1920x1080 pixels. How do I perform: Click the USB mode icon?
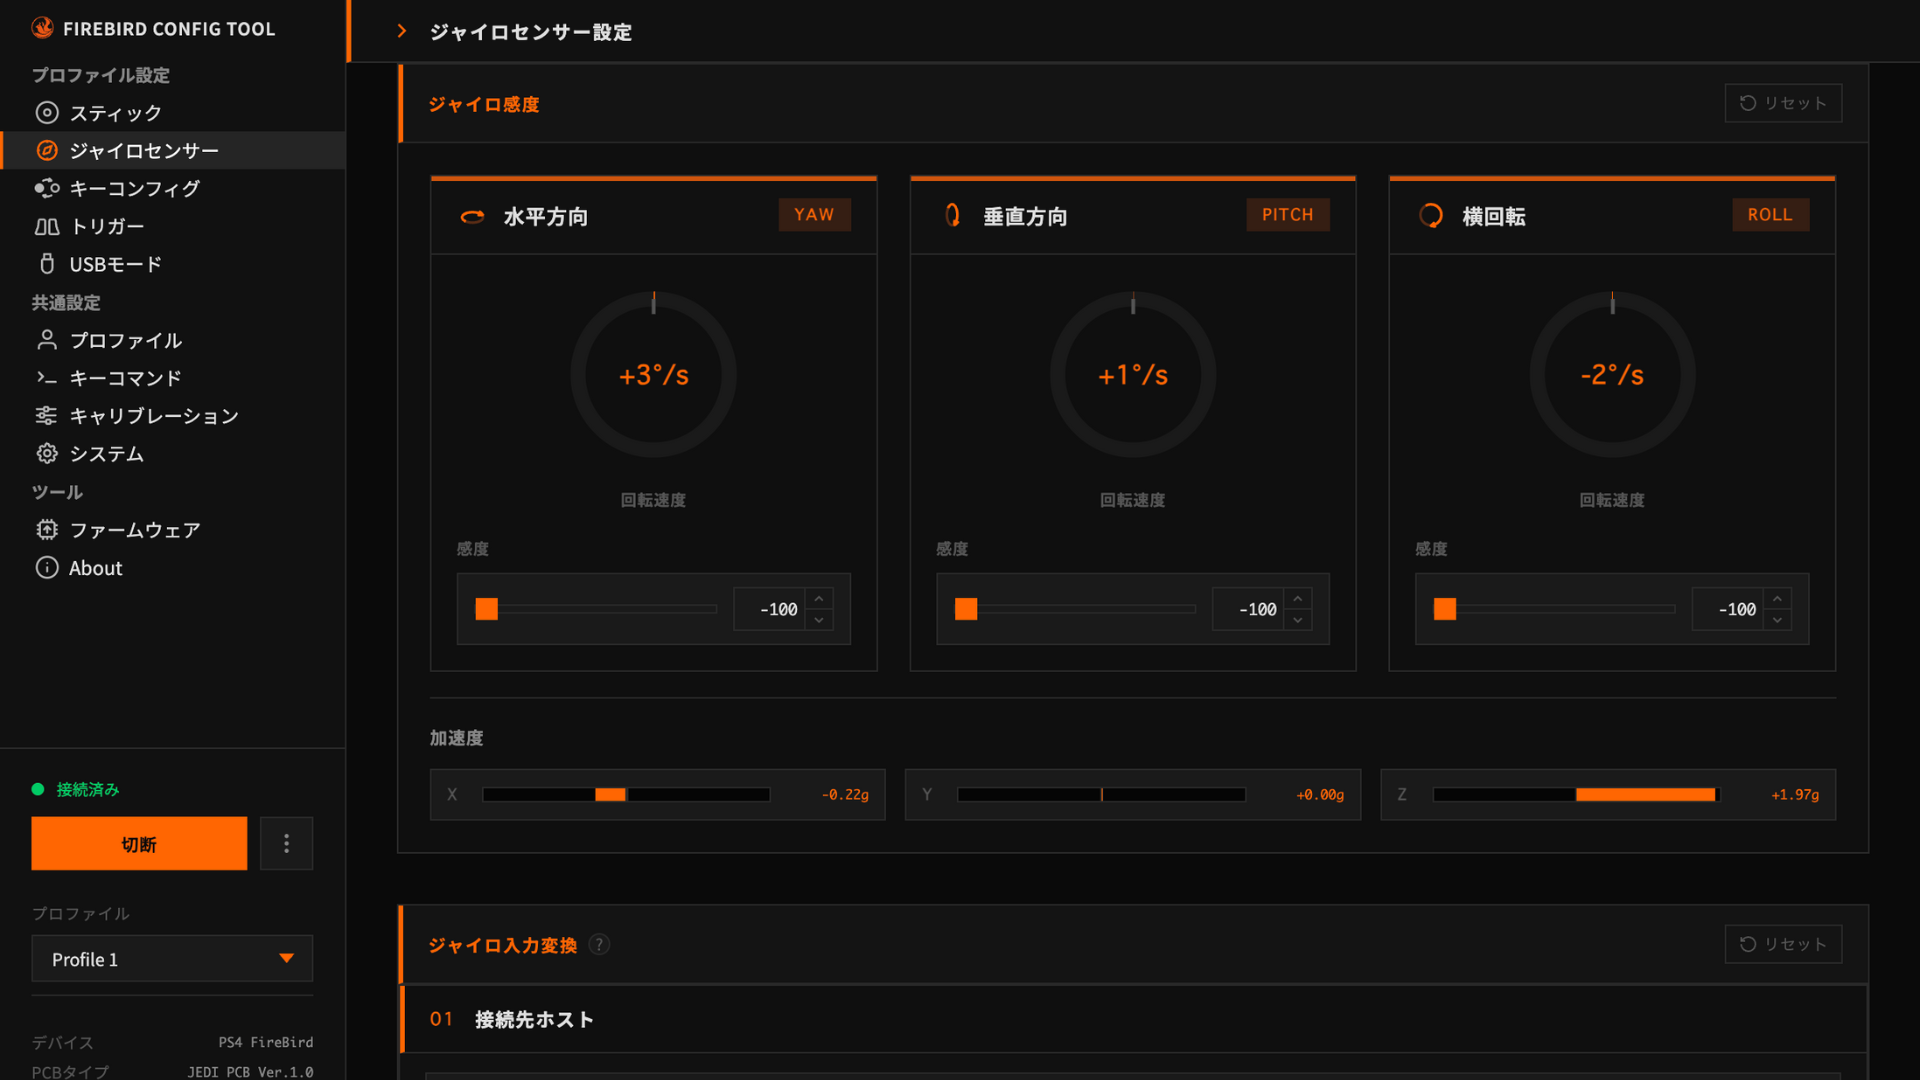tap(47, 264)
